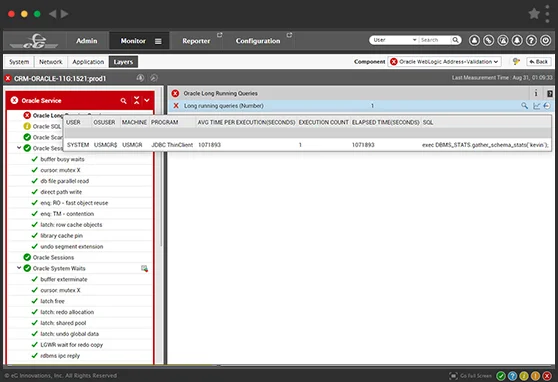Click the key icon next to Back button
This screenshot has height=382, width=558.
pos(516,62)
